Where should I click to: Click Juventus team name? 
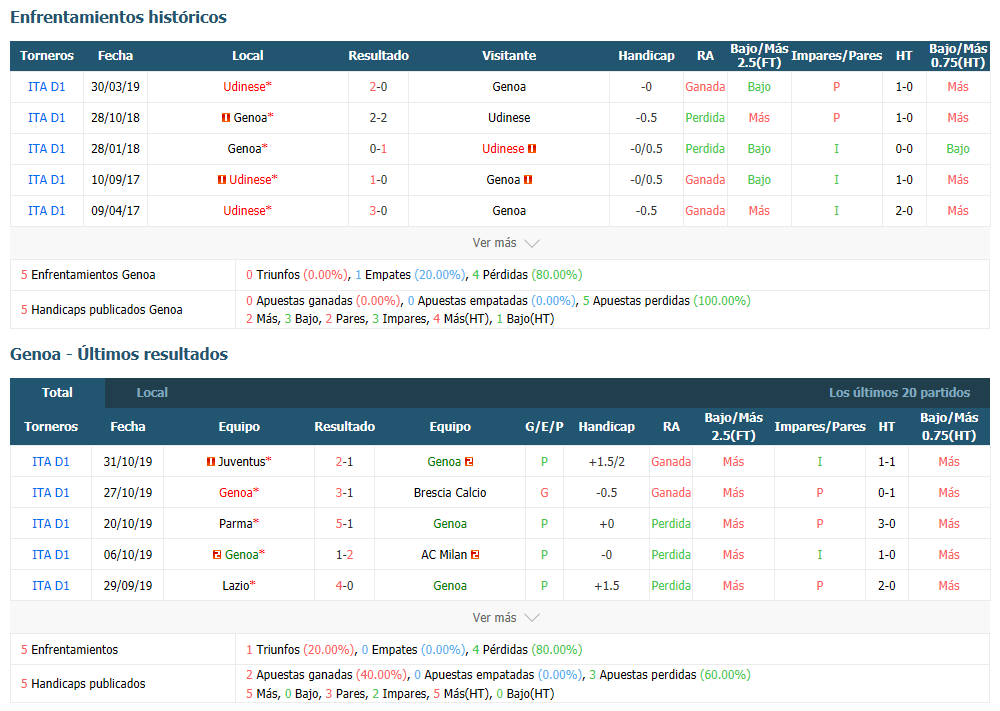(242, 462)
